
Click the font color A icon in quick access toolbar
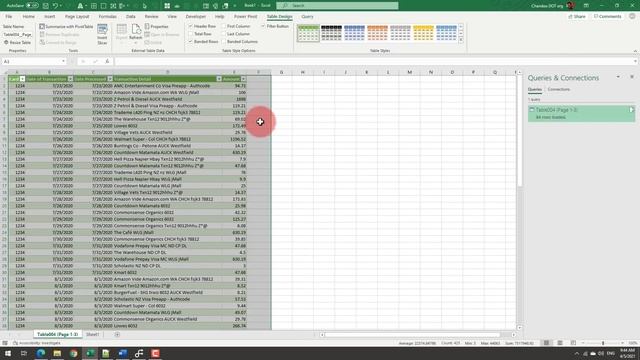pyautogui.click(x=80, y=6)
